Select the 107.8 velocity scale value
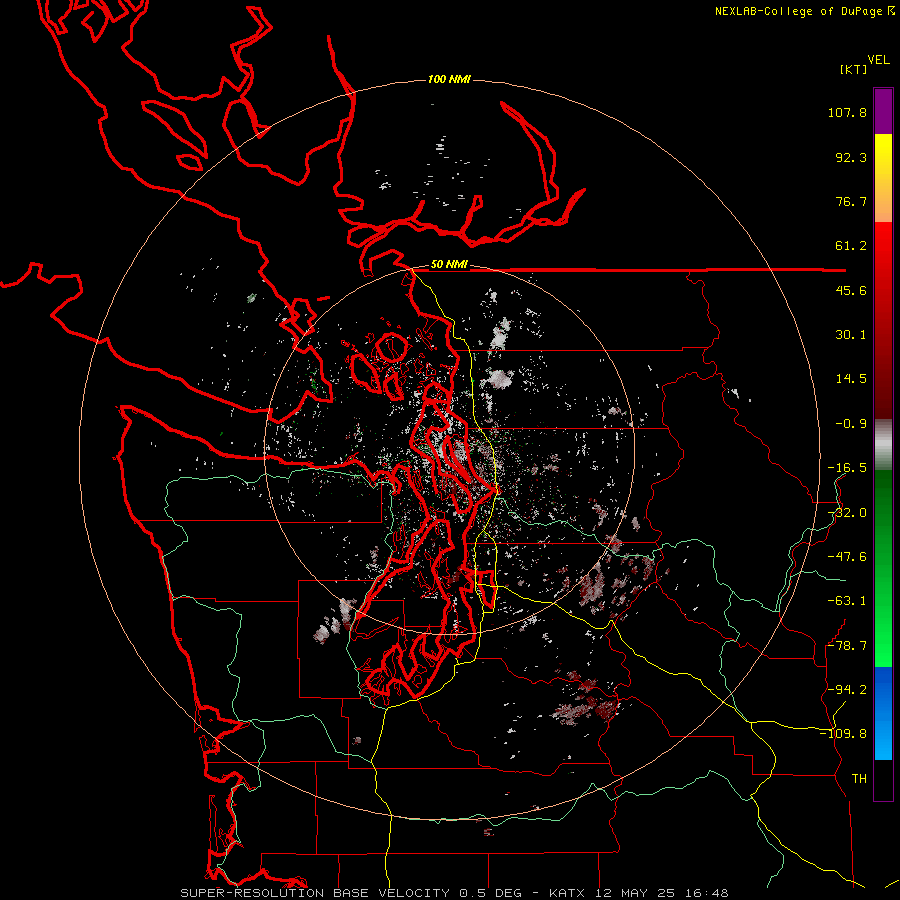This screenshot has height=900, width=900. tap(847, 112)
